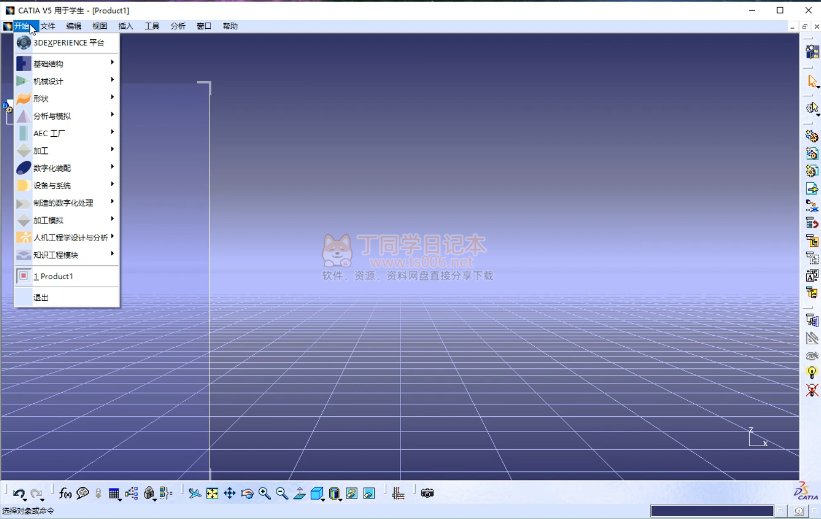Click 退出 to exit CATIA
This screenshot has width=821, height=519.
tap(41, 297)
